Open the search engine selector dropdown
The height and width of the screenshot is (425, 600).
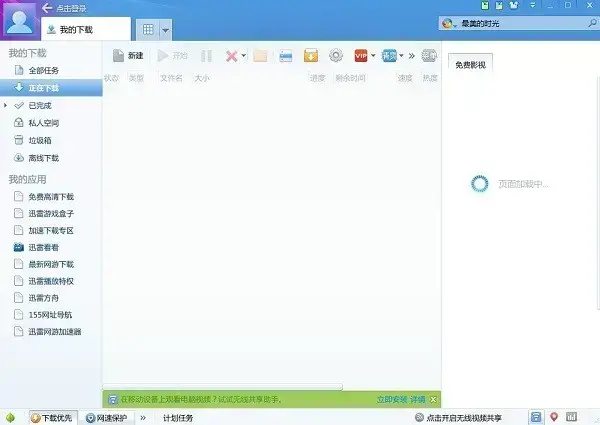[450, 24]
